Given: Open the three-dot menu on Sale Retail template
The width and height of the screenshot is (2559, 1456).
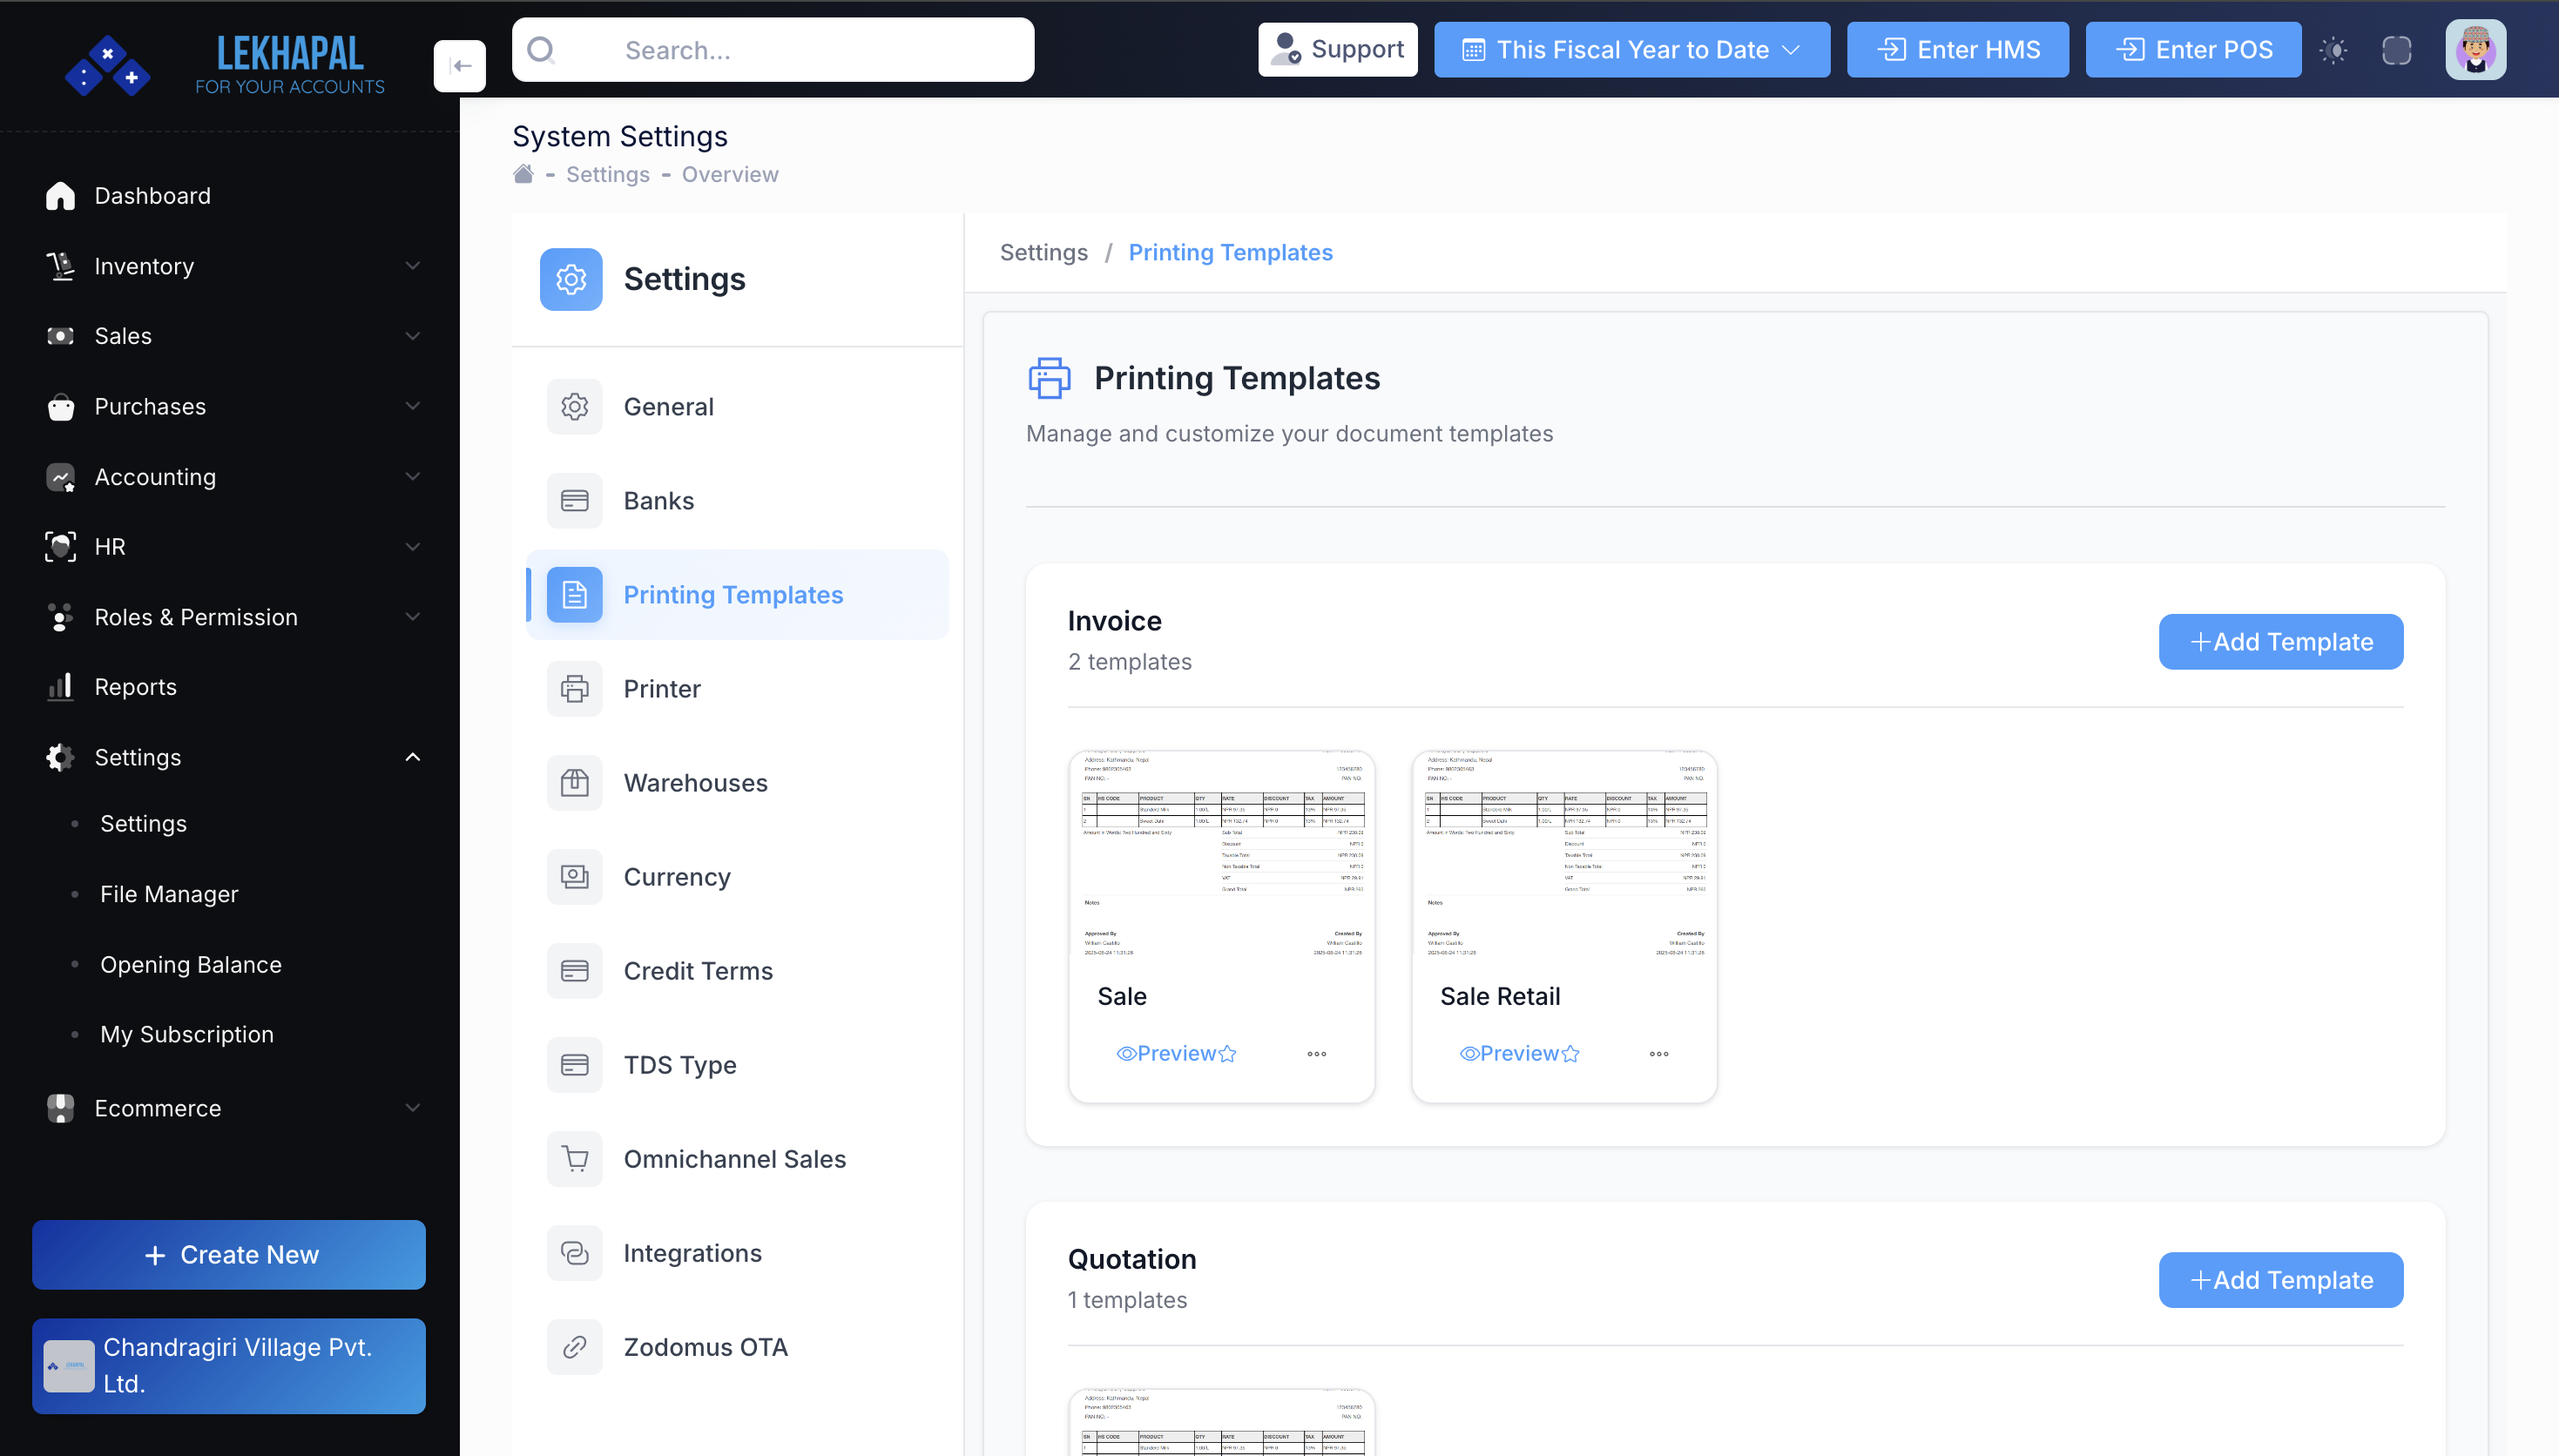Looking at the screenshot, I should [x=1659, y=1054].
